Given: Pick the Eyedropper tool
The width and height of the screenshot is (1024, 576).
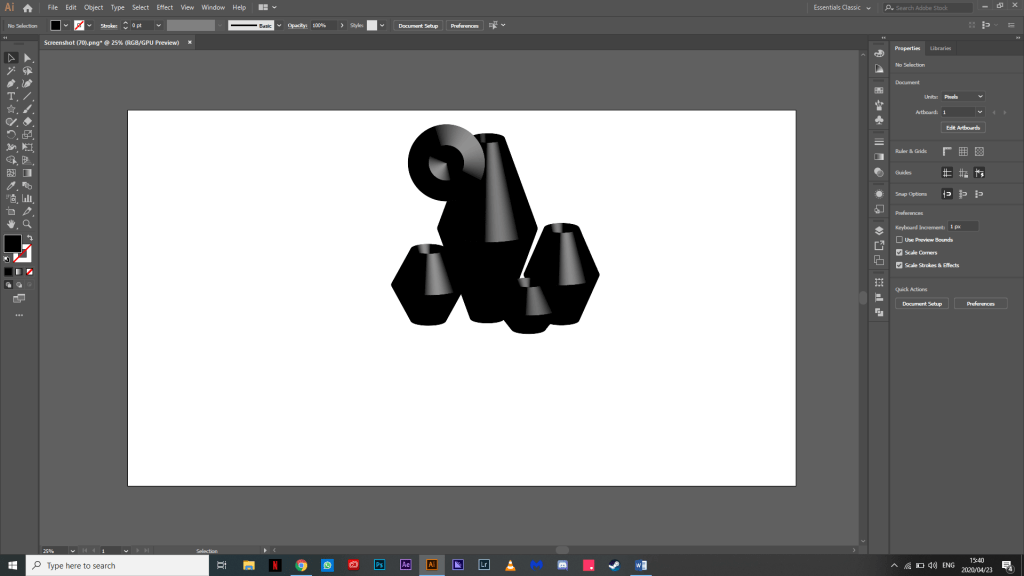Looking at the screenshot, I should click(x=11, y=186).
